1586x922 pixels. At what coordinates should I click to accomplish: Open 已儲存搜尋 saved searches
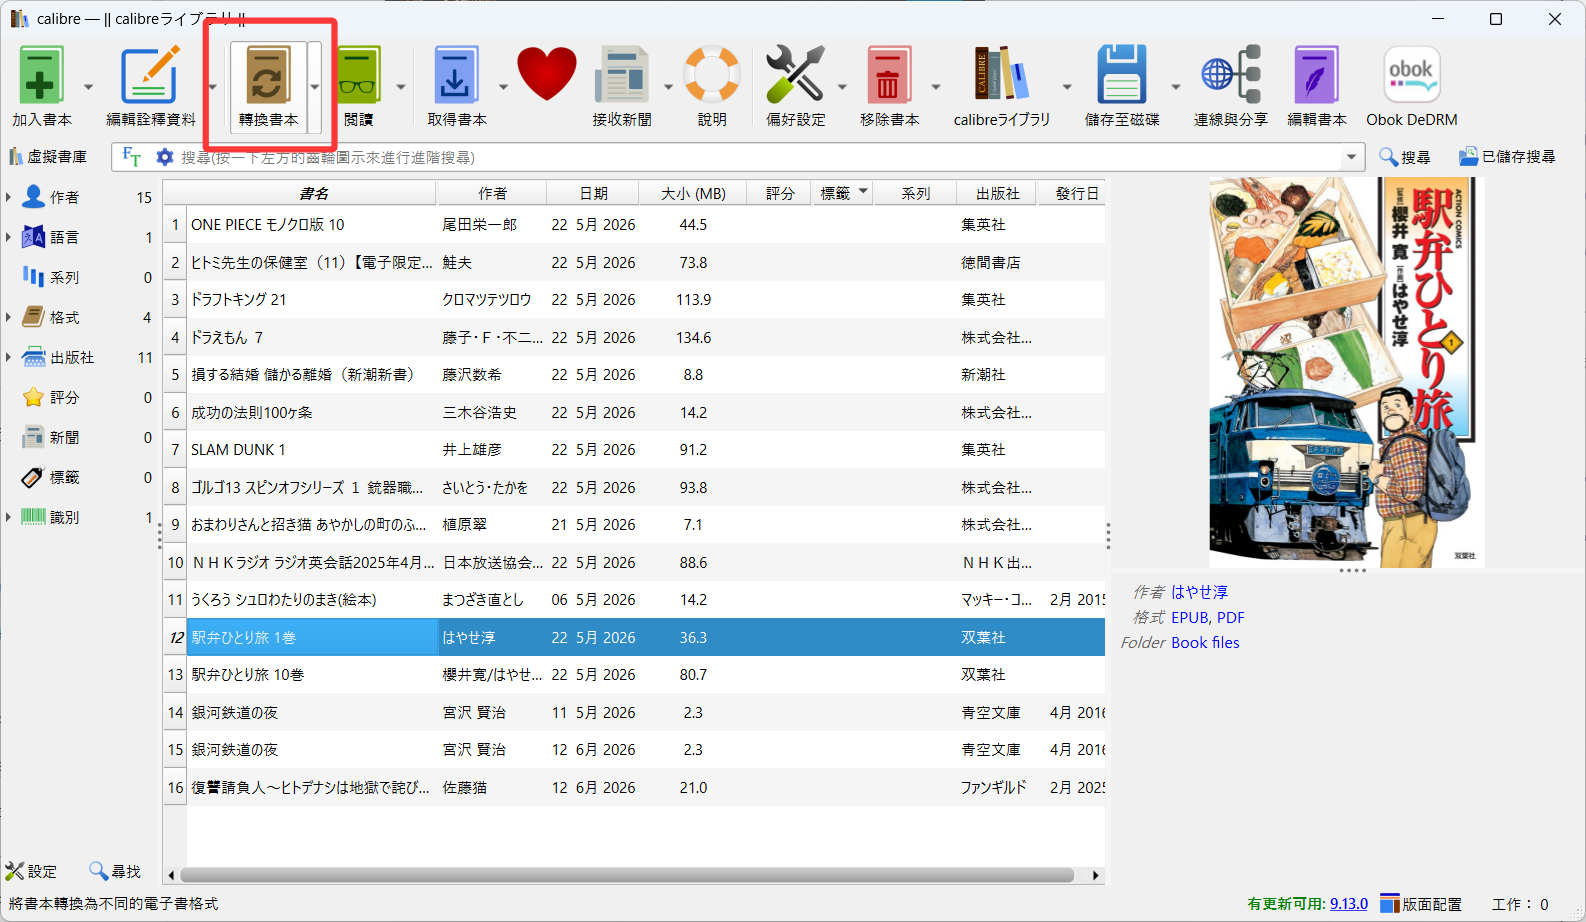[1507, 157]
